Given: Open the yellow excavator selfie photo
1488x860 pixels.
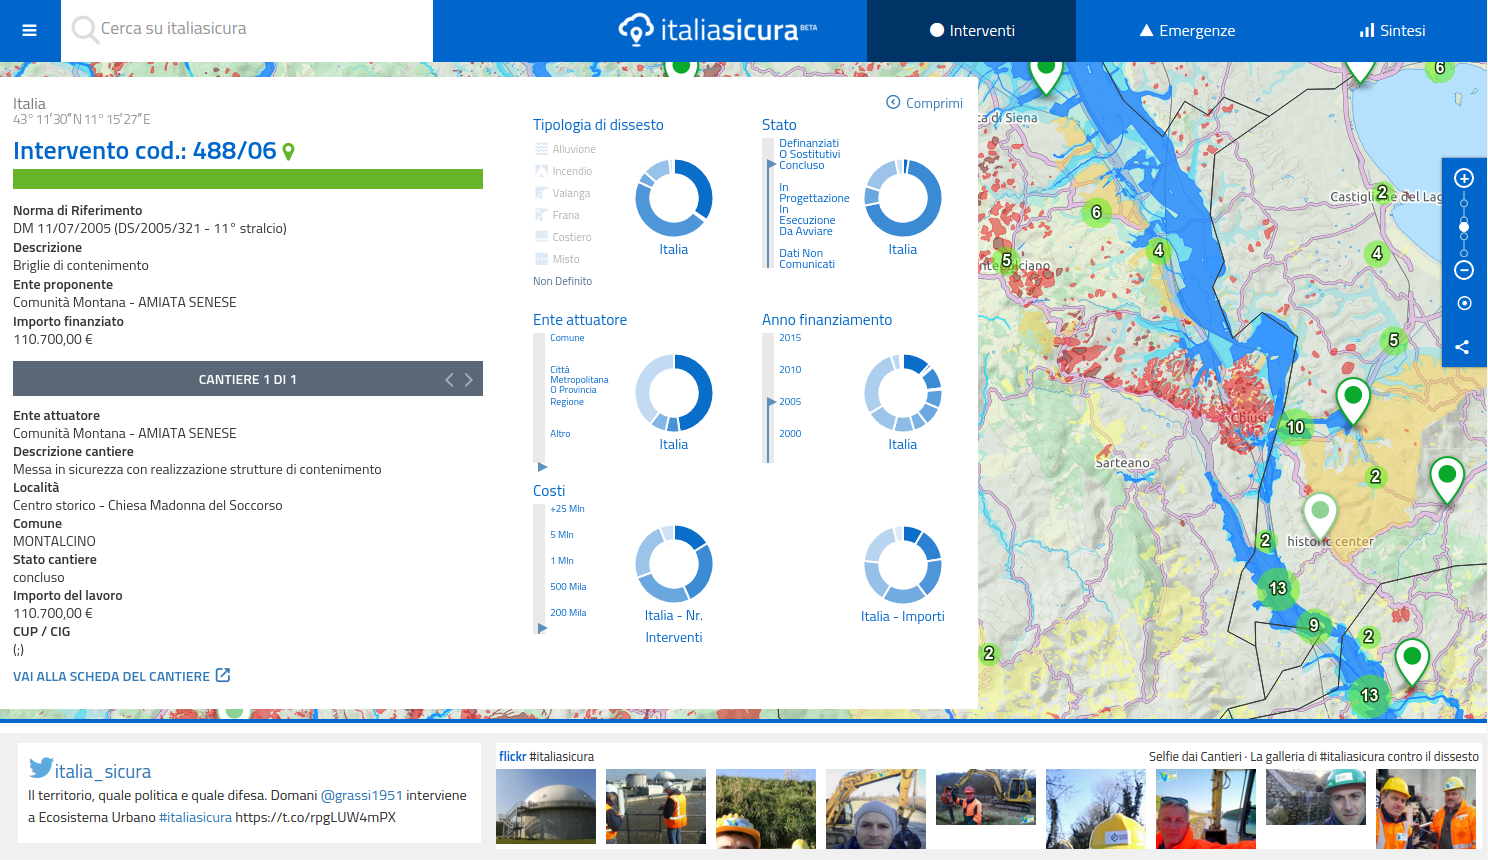Looking at the screenshot, I should (876, 809).
